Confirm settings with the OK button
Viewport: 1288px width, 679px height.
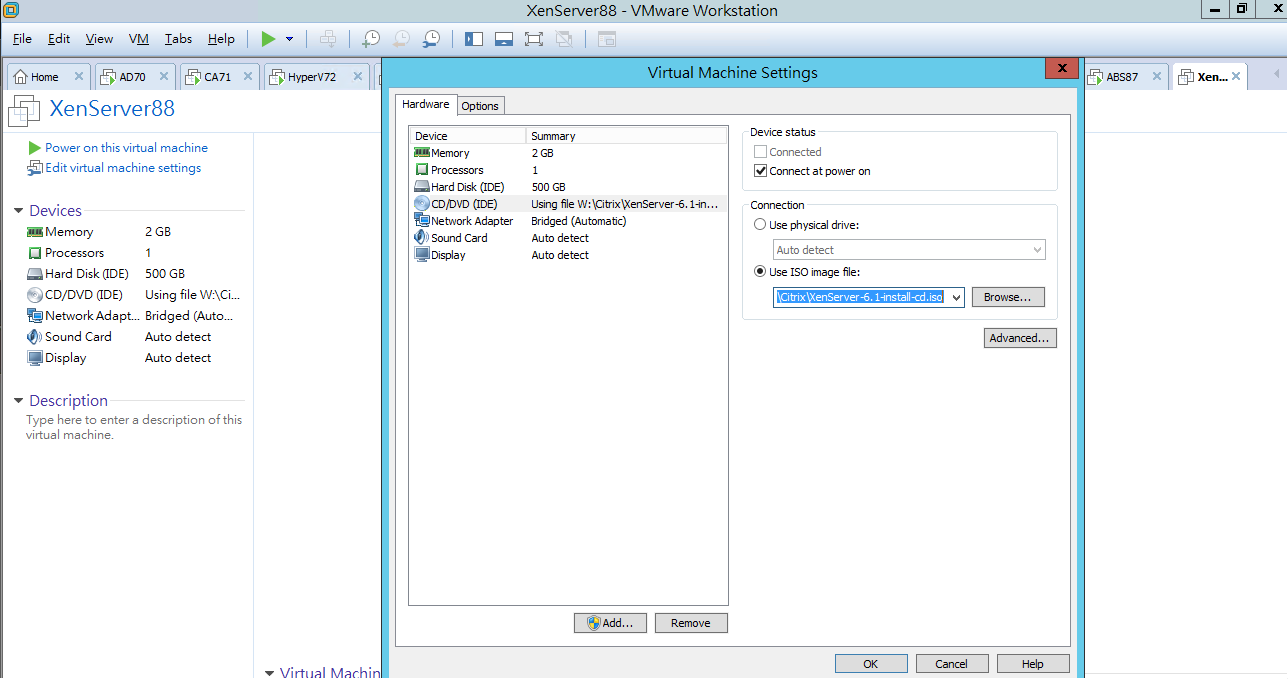tap(871, 664)
